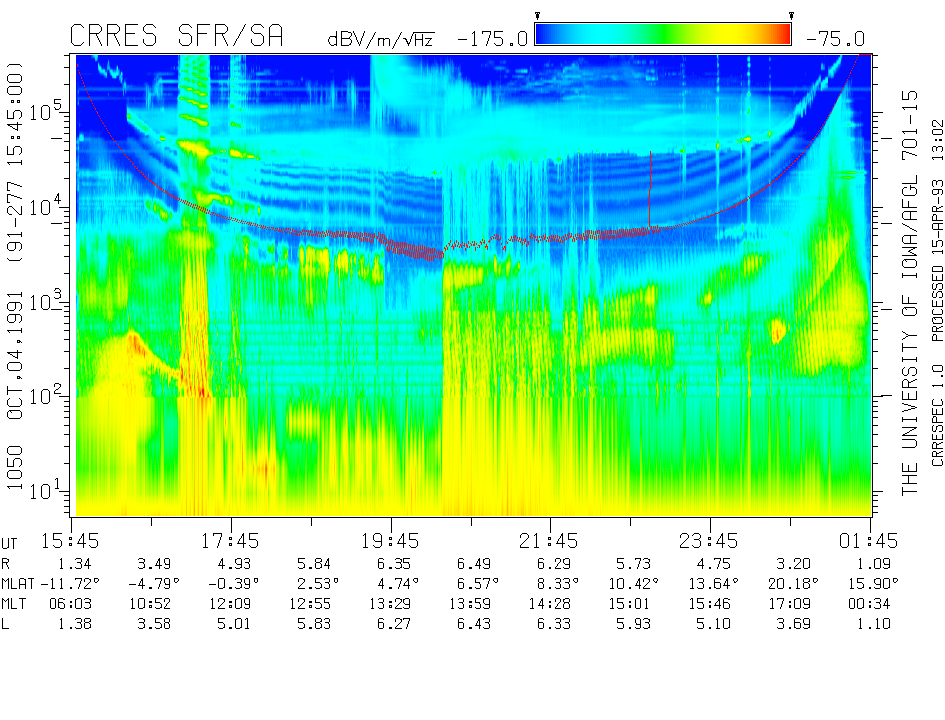The image size is (945, 720).
Task: Click the 17:45 UT time label
Action: tap(231, 541)
